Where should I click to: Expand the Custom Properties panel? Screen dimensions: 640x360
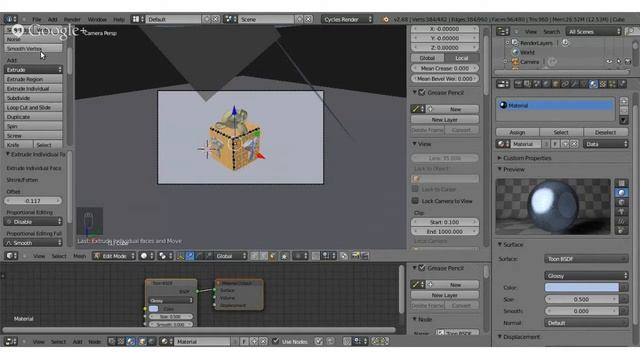(527, 158)
